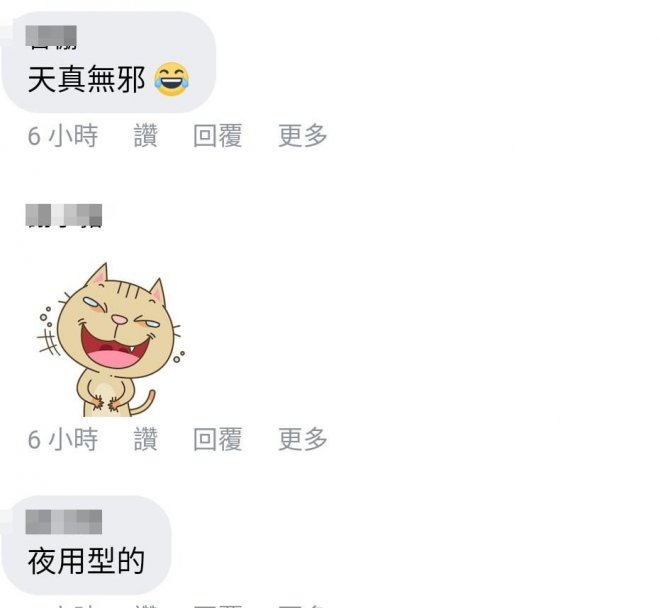Like the 夜用型的 comment
The width and height of the screenshot is (660, 608).
coord(146,605)
